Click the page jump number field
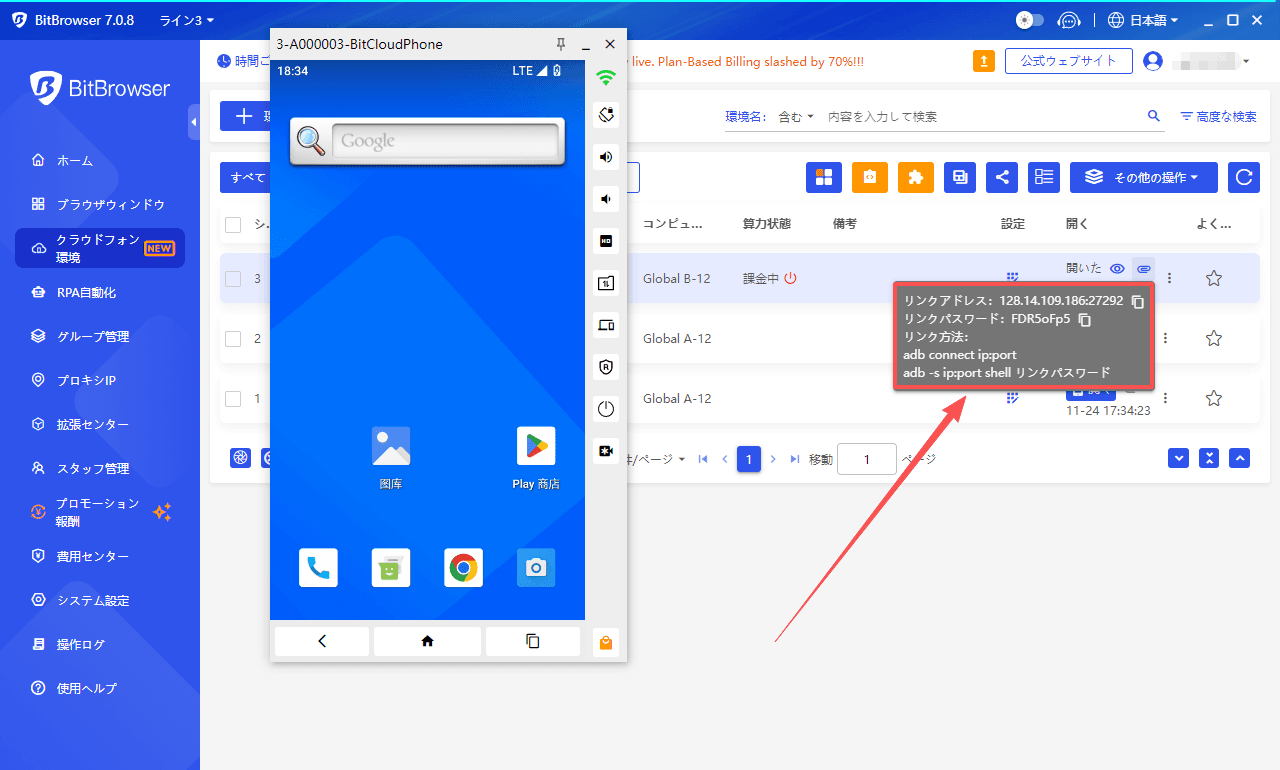Screen dimensions: 1280x770 tap(866, 459)
